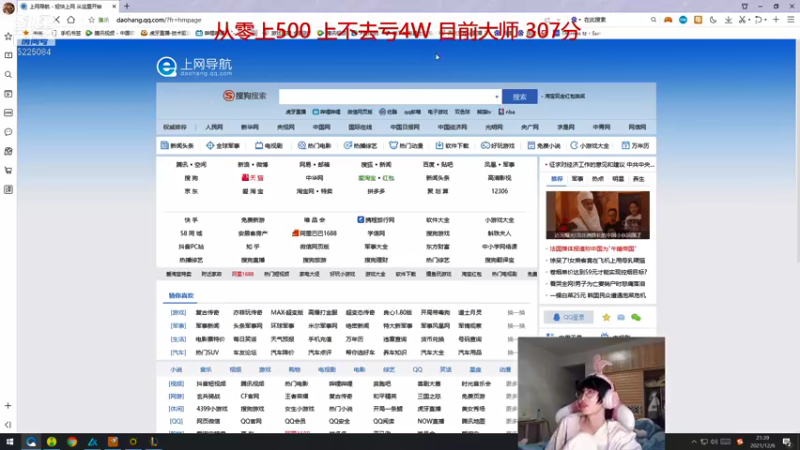Open the 新华网 link

click(249, 127)
